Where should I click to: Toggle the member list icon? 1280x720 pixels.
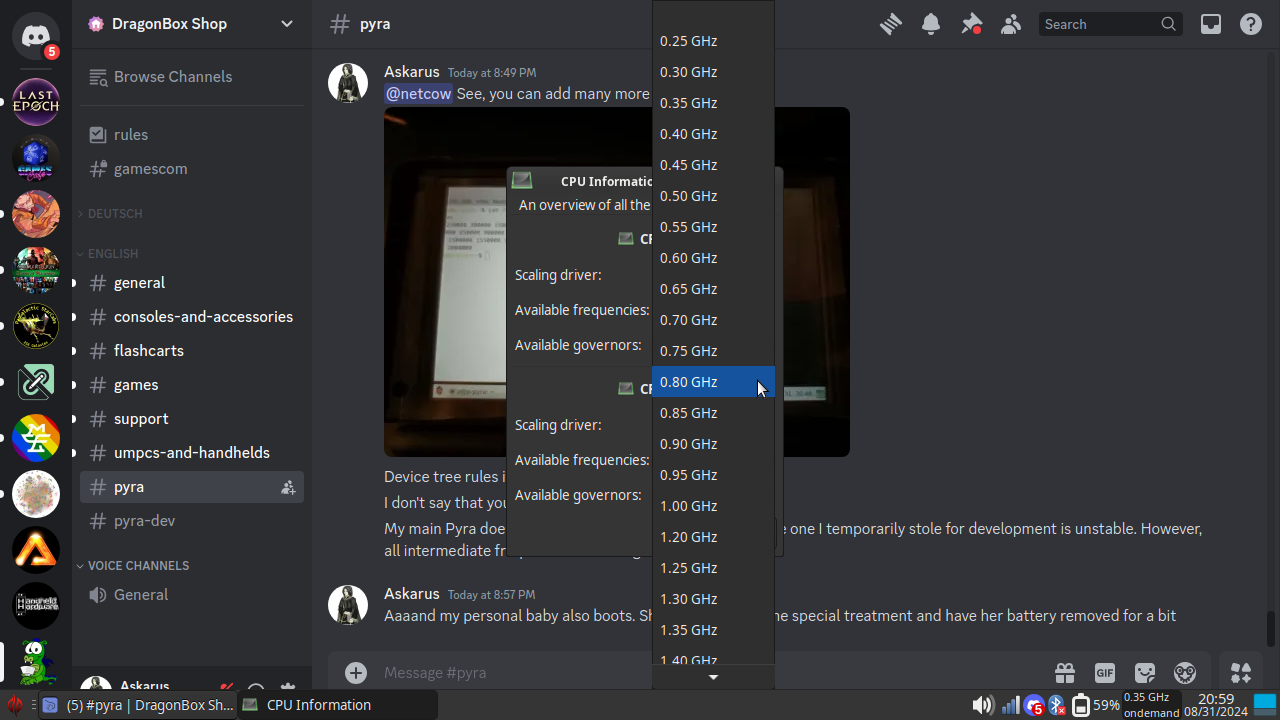coord(1011,24)
